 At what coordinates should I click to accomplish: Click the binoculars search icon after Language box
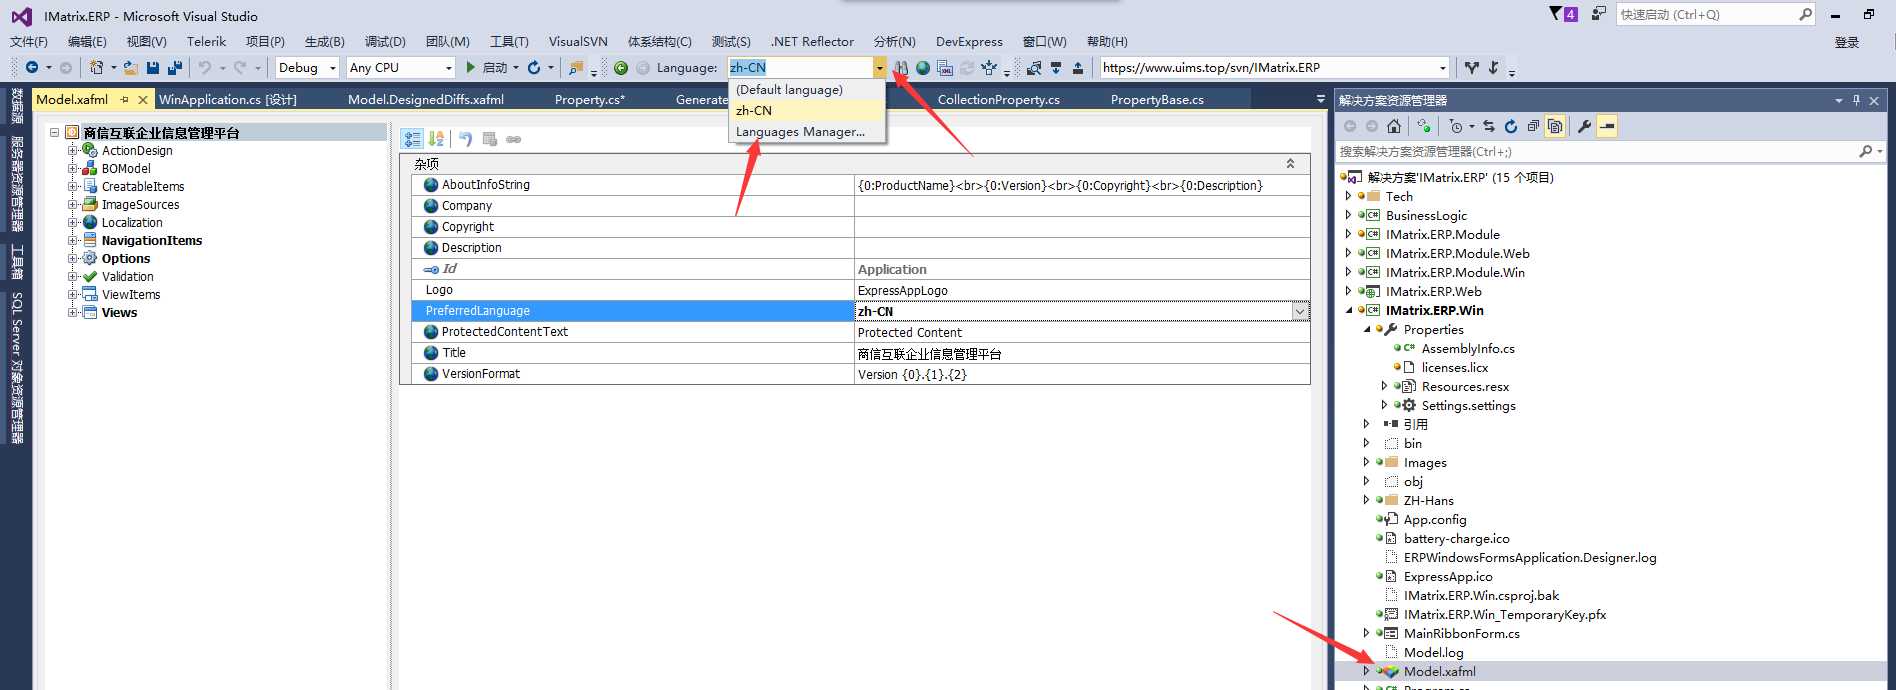pos(901,67)
